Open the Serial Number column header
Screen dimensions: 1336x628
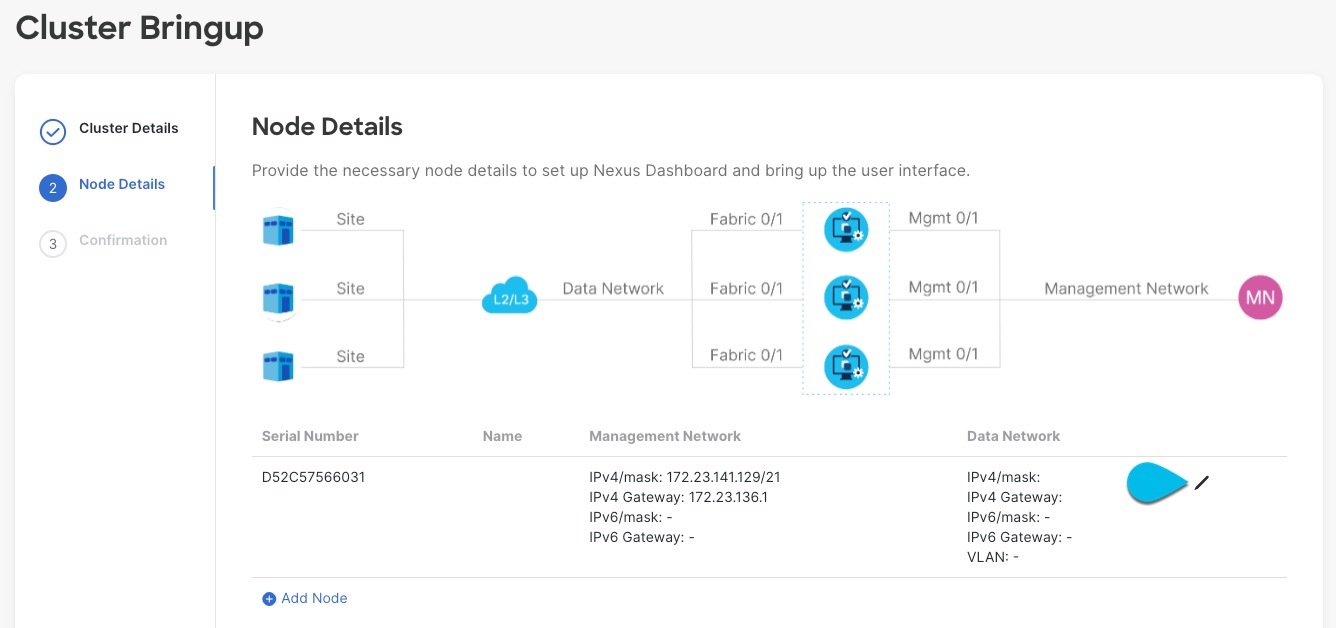click(x=309, y=436)
